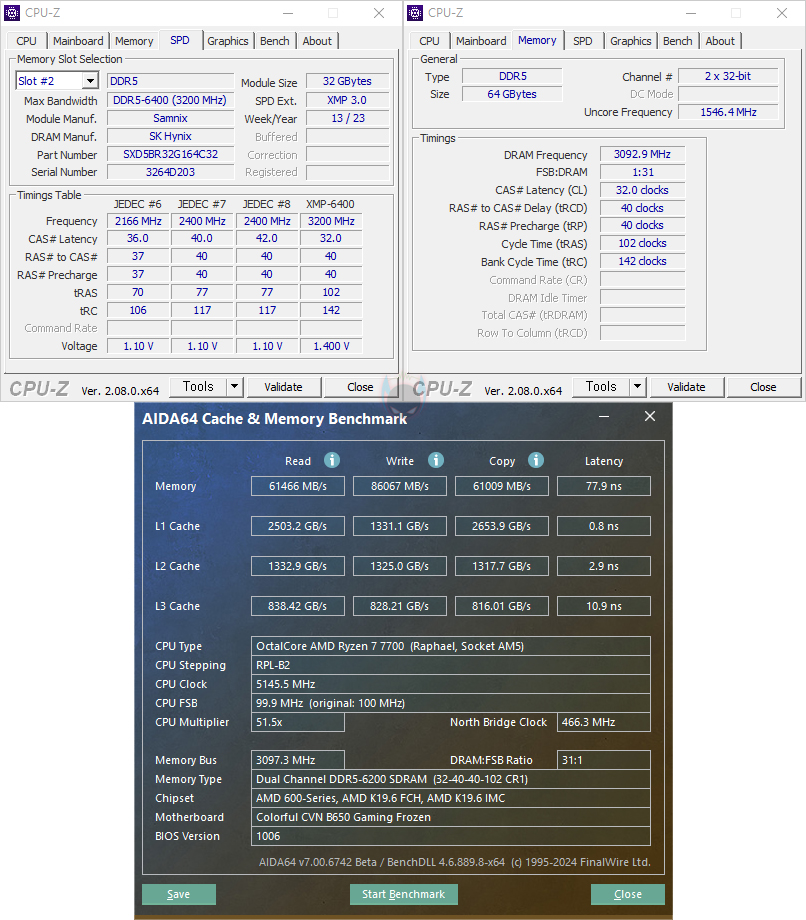Click the Save button in AIDA64

179,894
